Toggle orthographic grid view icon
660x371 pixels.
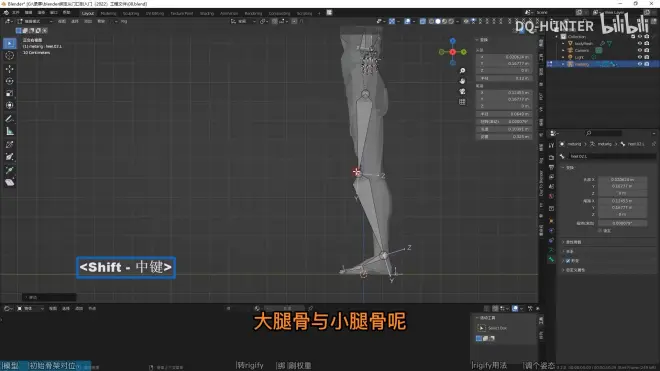pos(462,102)
